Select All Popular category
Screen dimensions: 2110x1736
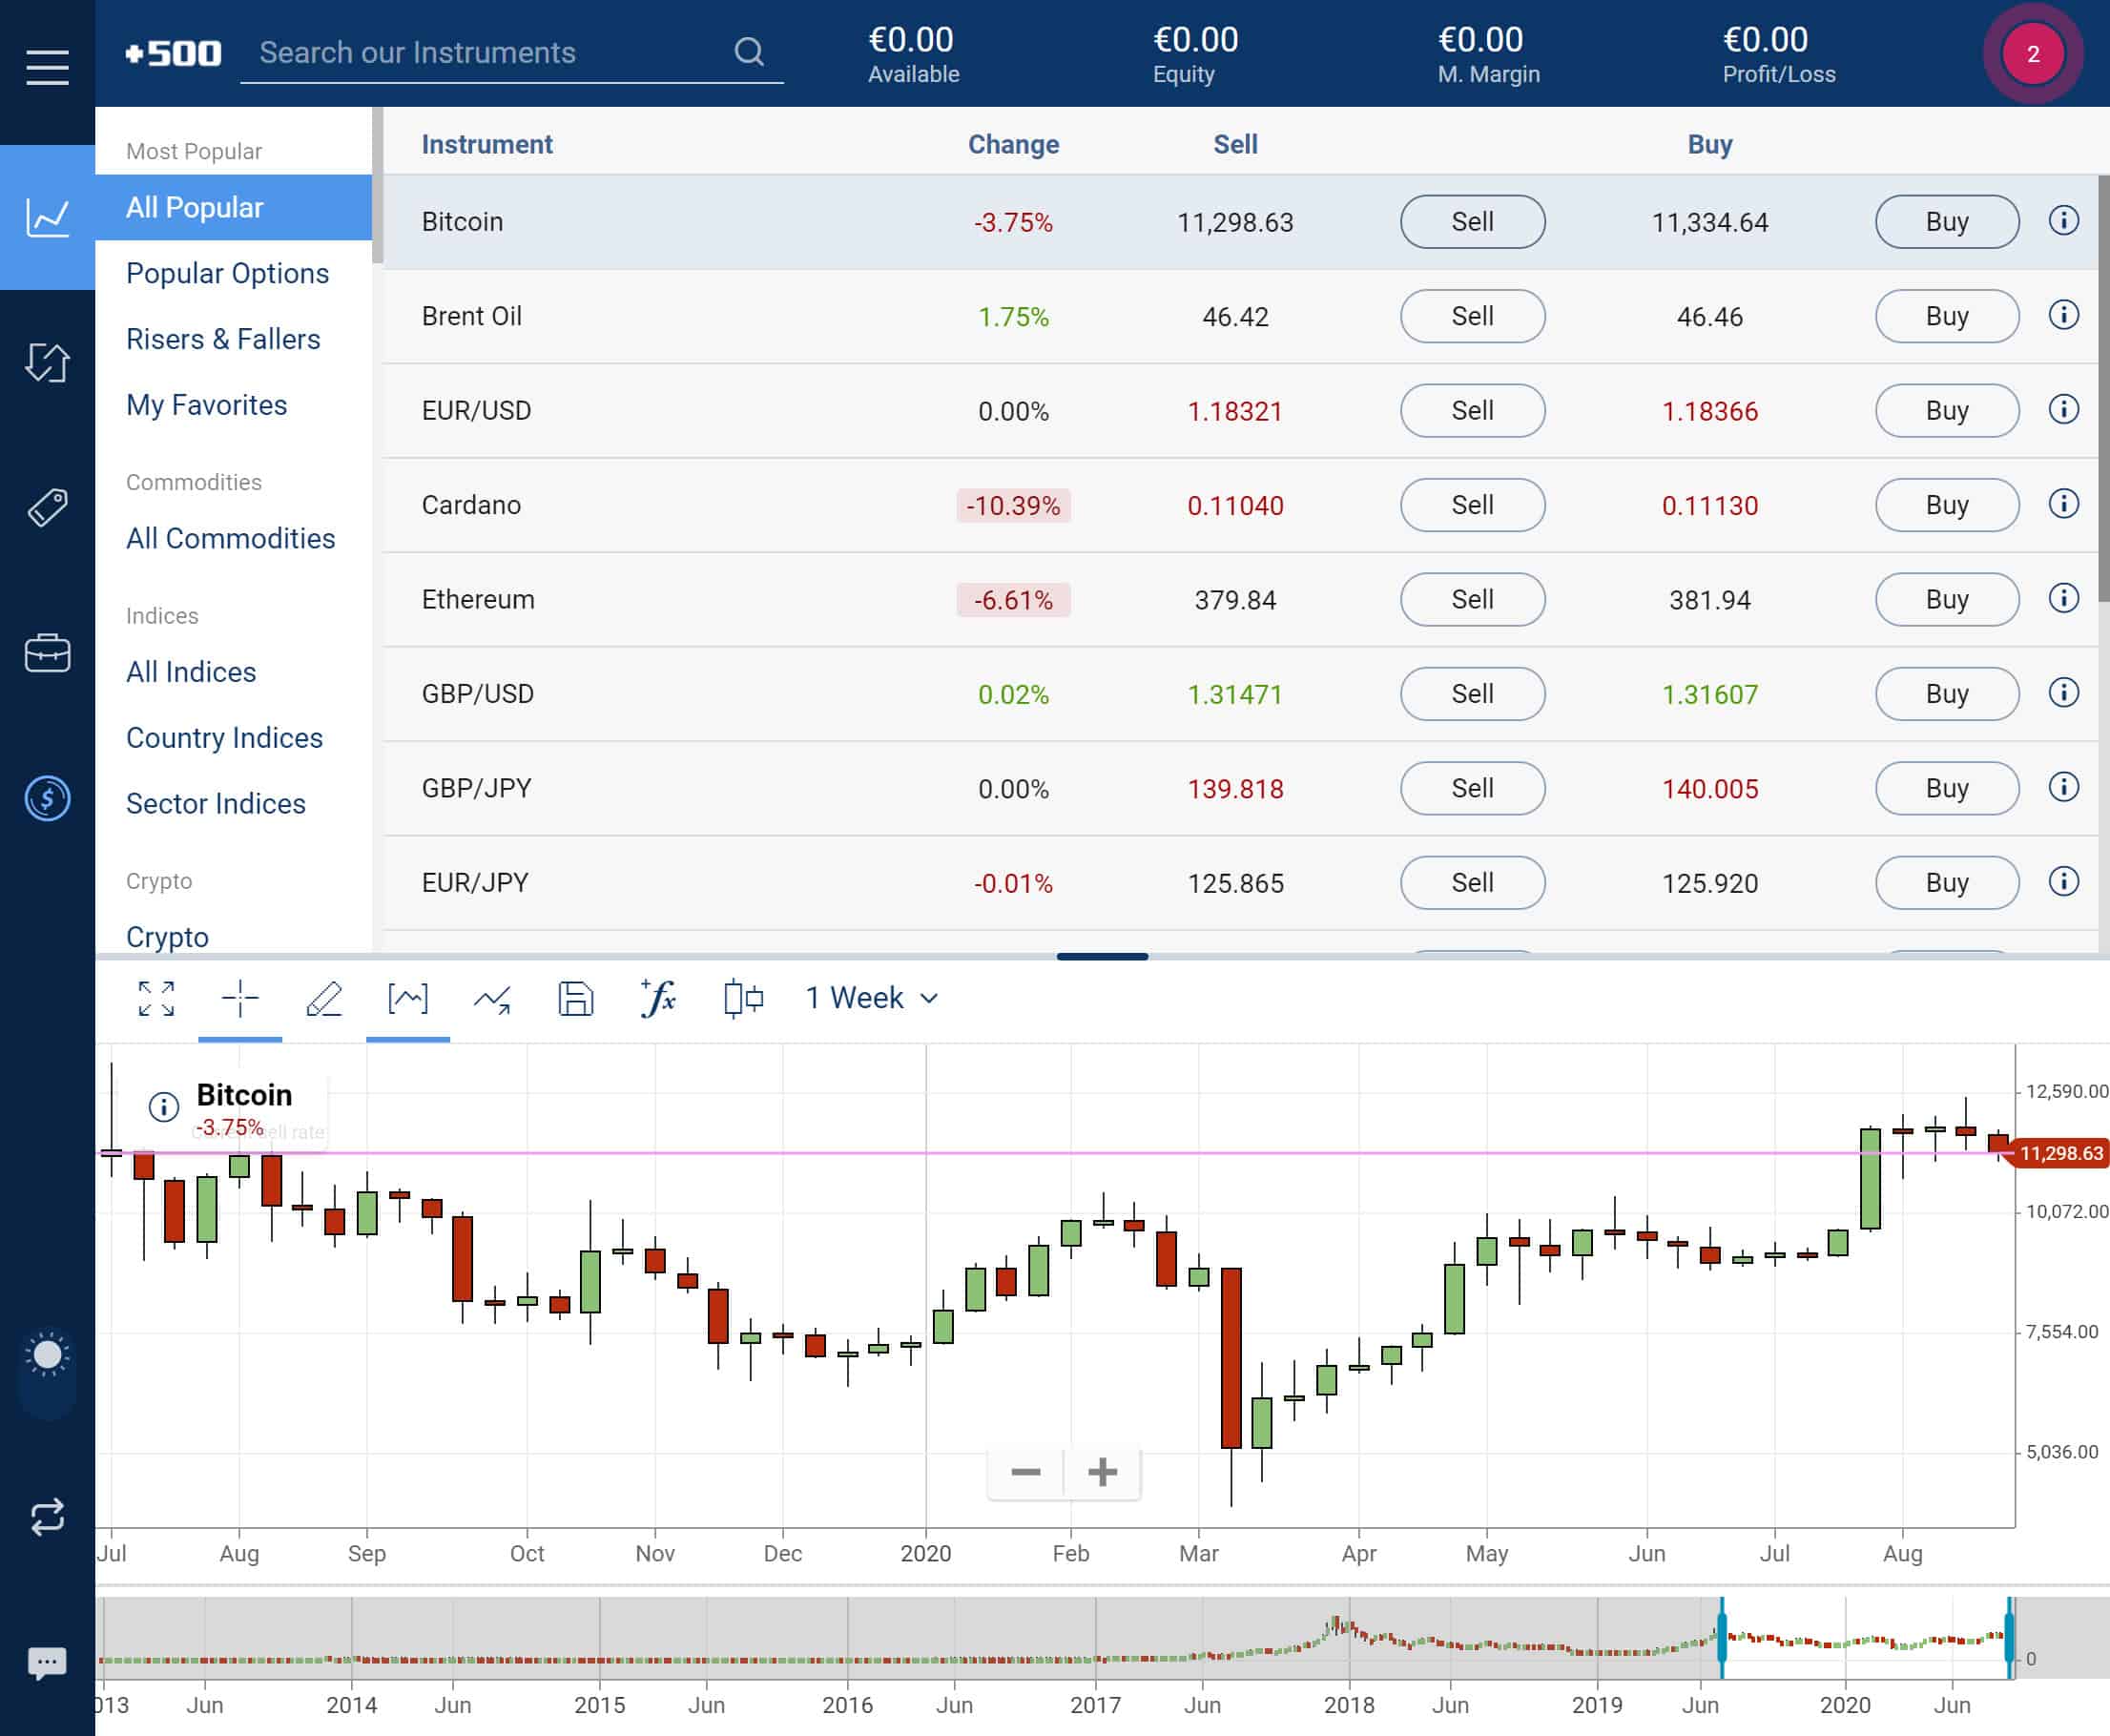(233, 207)
